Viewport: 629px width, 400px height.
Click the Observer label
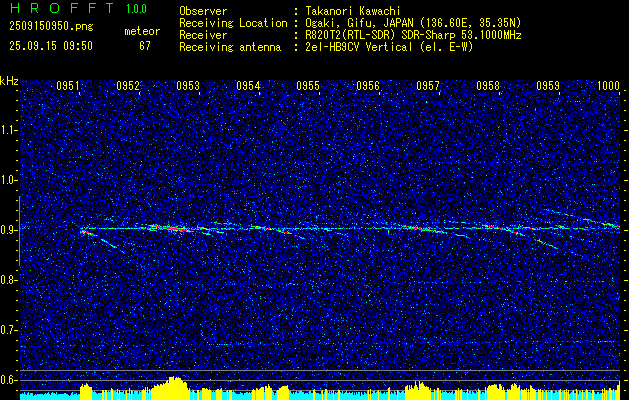203,11
